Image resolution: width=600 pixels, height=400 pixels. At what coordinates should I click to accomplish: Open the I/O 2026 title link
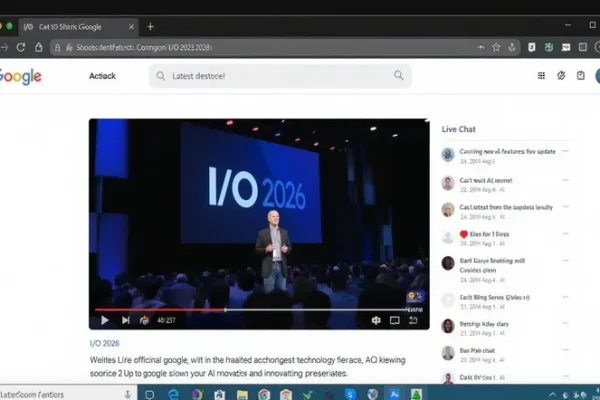pos(104,343)
